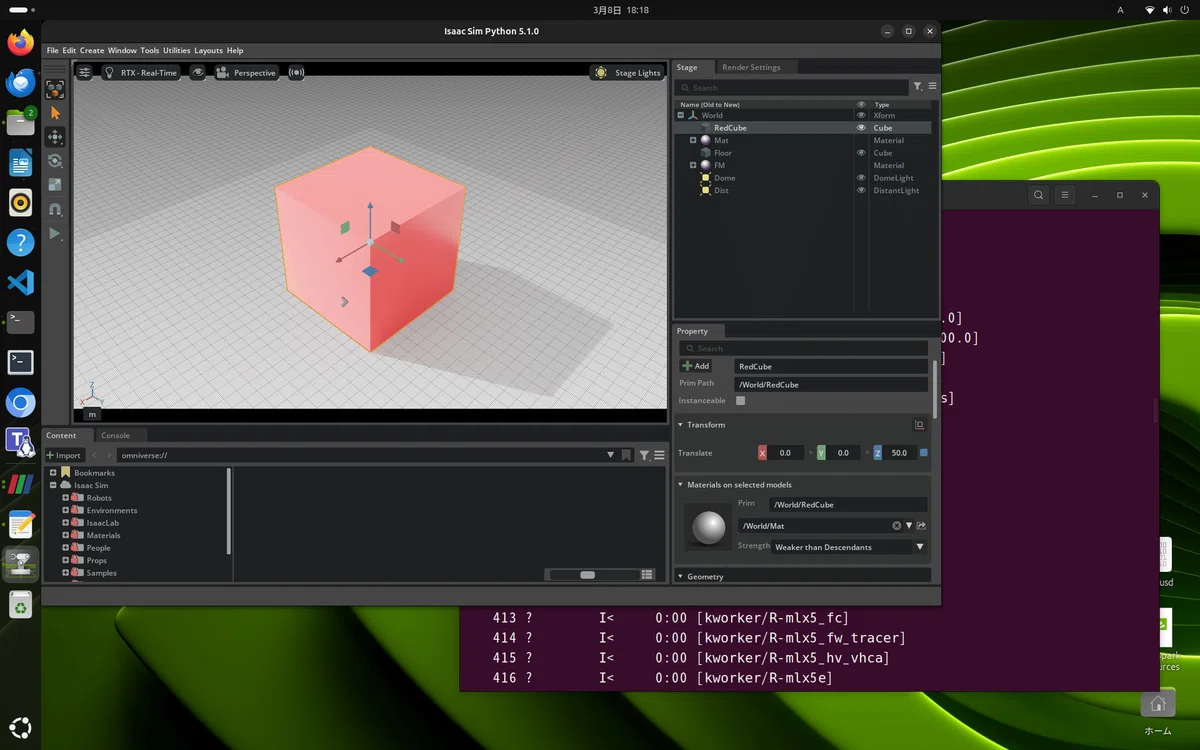Check the Instanceable checkbox

point(741,400)
